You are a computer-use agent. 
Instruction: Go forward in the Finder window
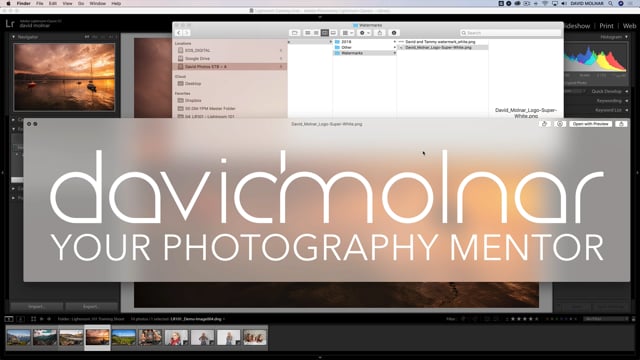[x=187, y=33]
